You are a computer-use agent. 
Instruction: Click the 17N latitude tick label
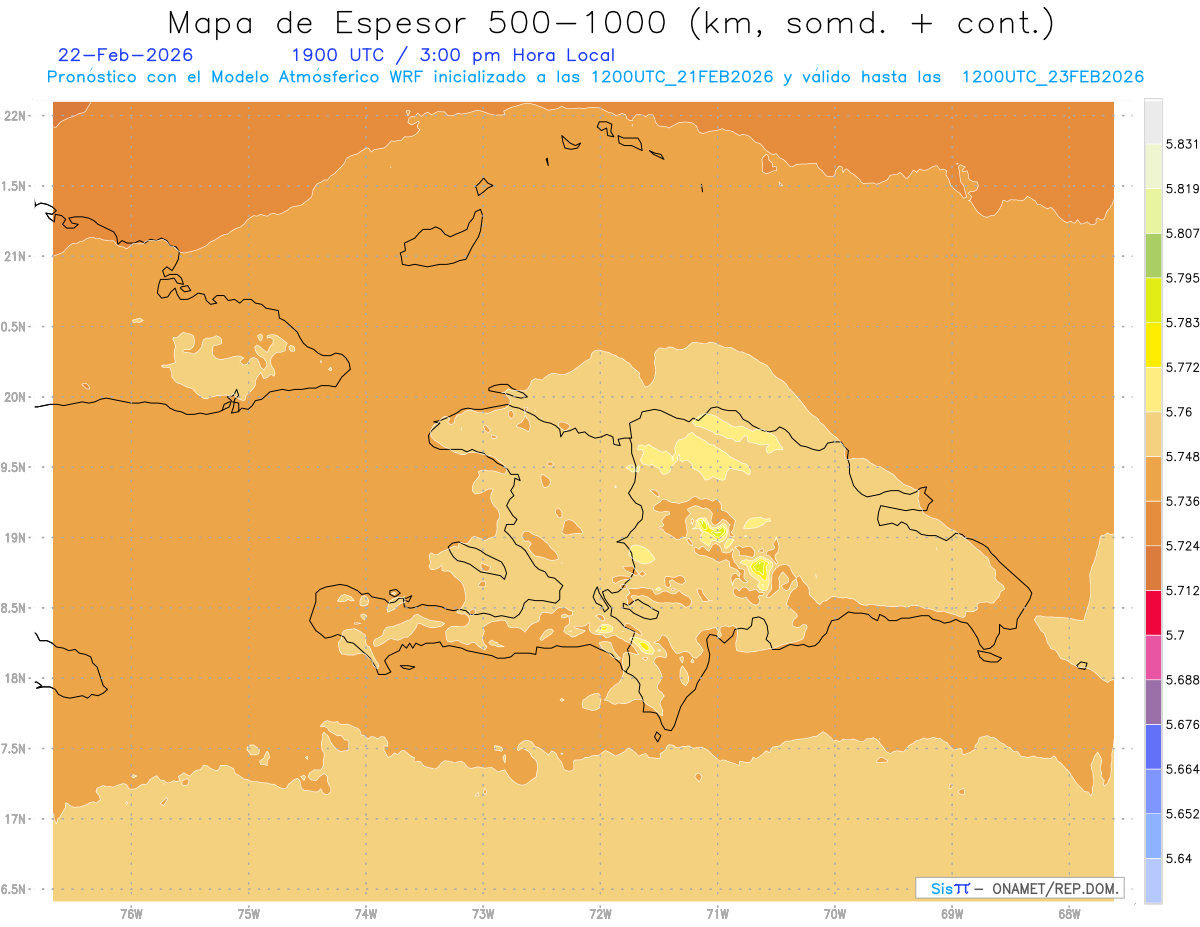pyautogui.click(x=17, y=819)
